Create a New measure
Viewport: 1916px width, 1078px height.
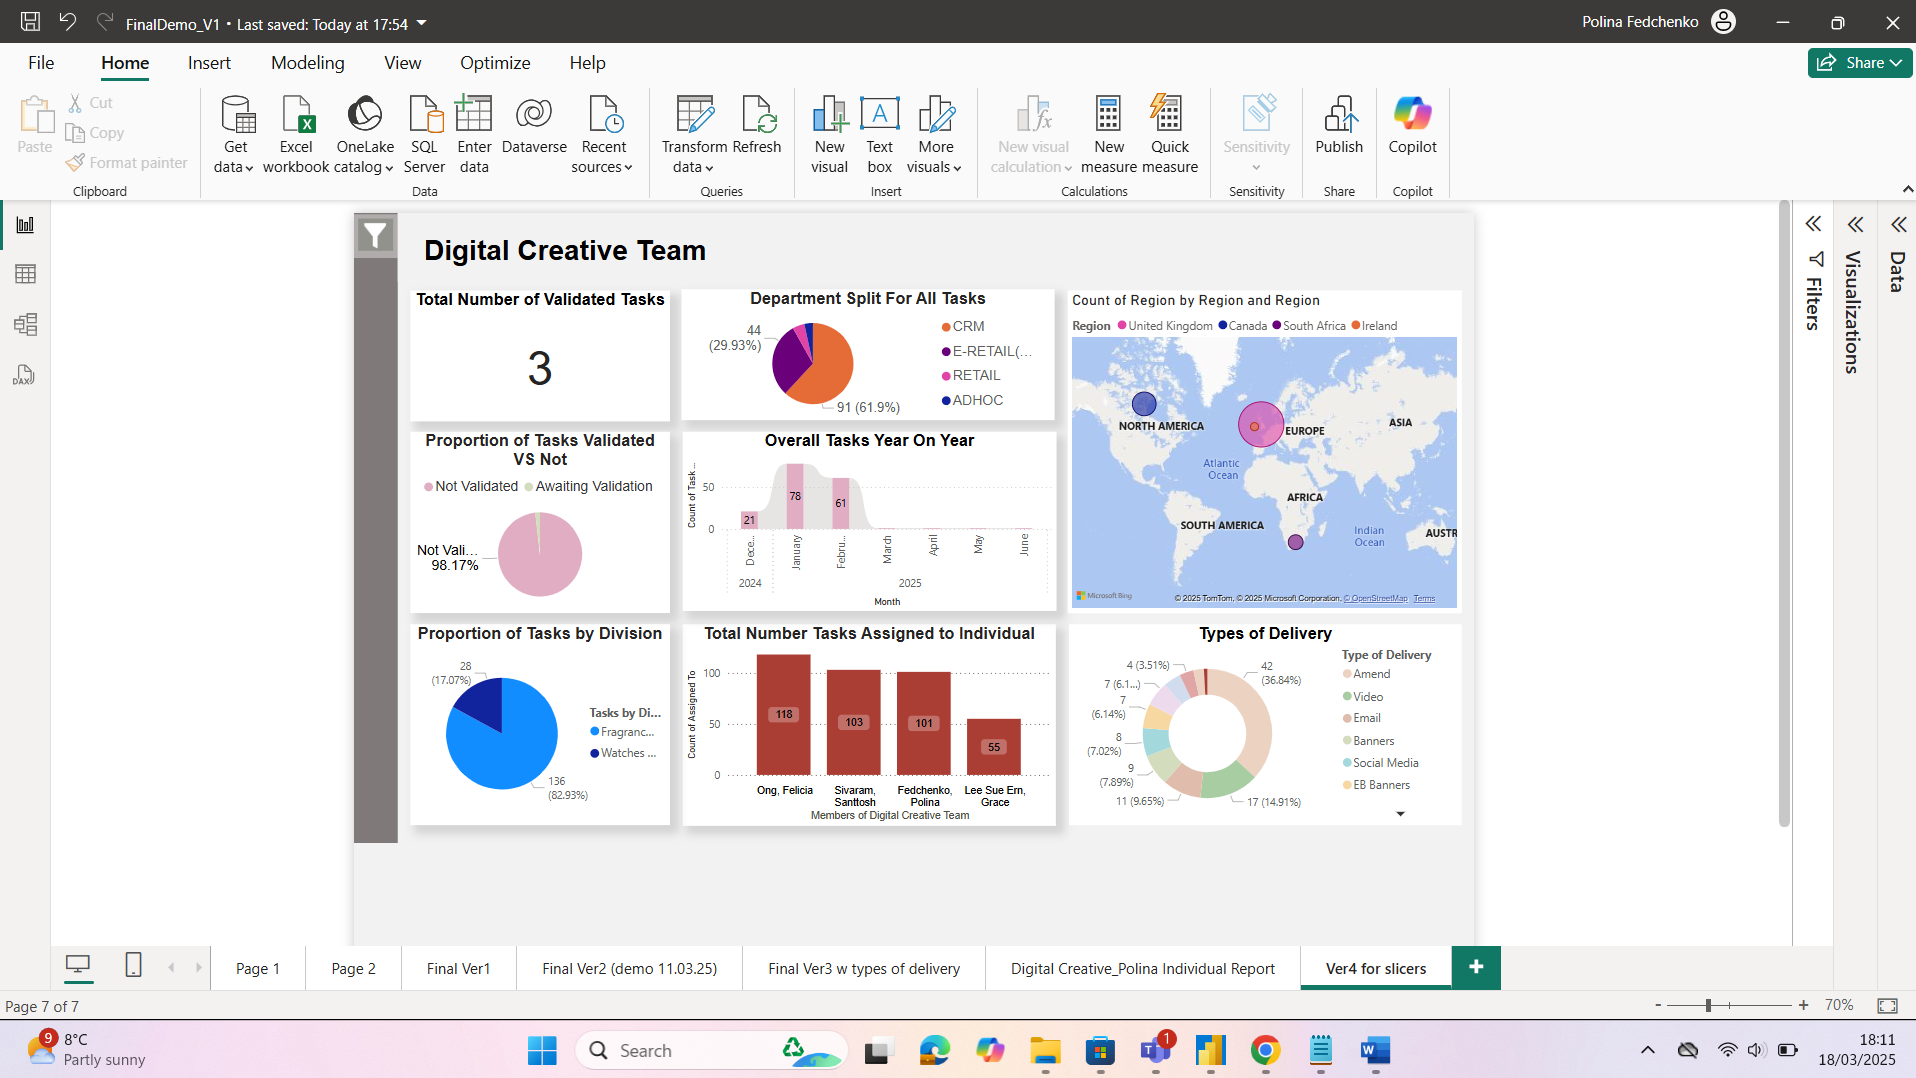click(x=1108, y=133)
